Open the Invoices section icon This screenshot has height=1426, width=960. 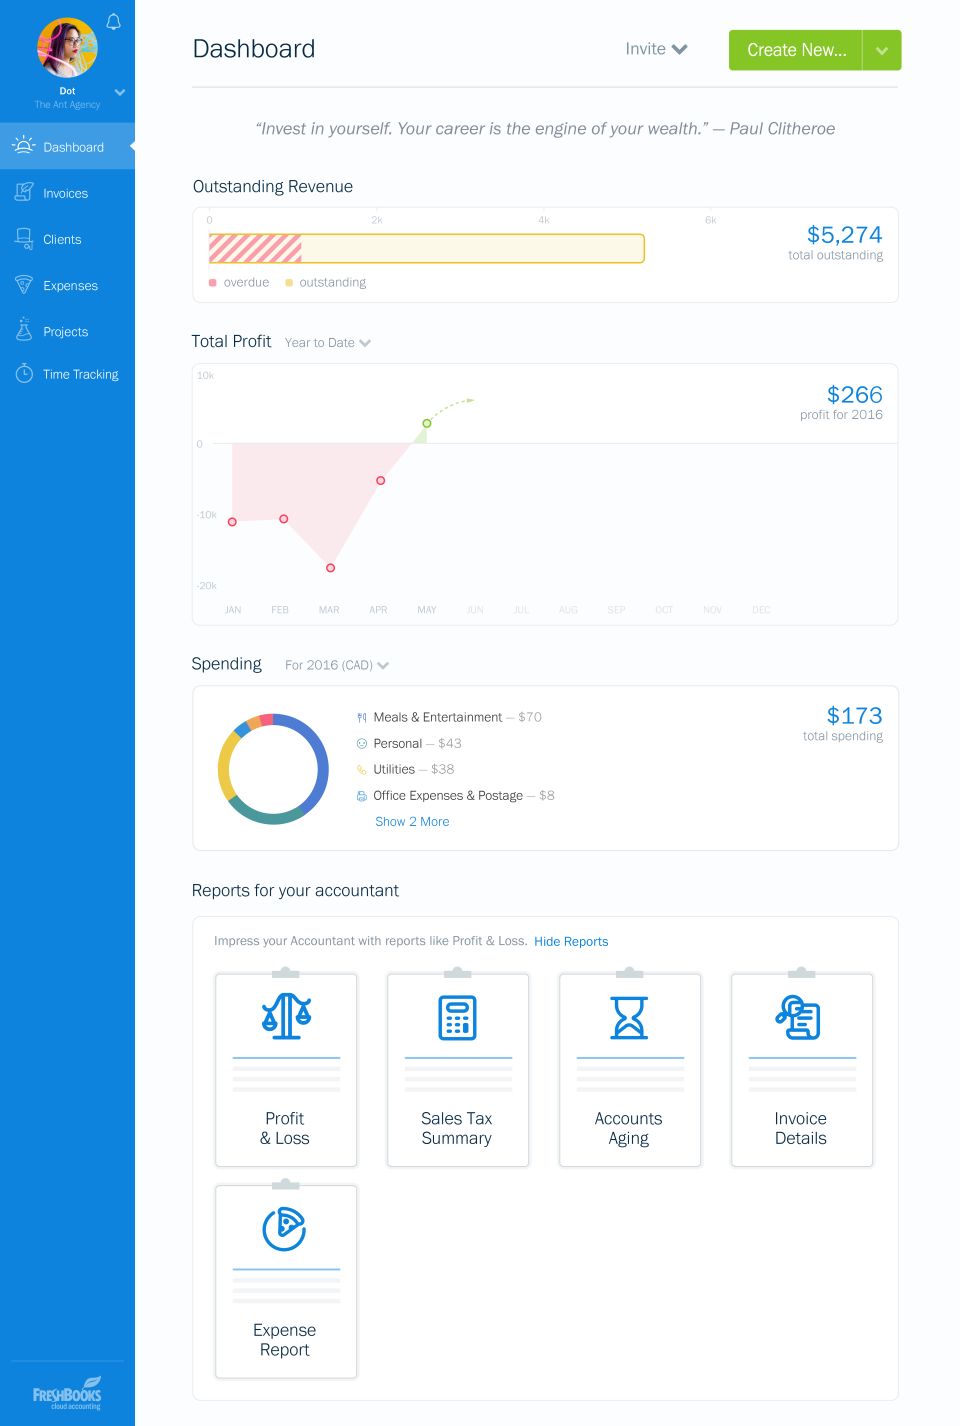24,192
